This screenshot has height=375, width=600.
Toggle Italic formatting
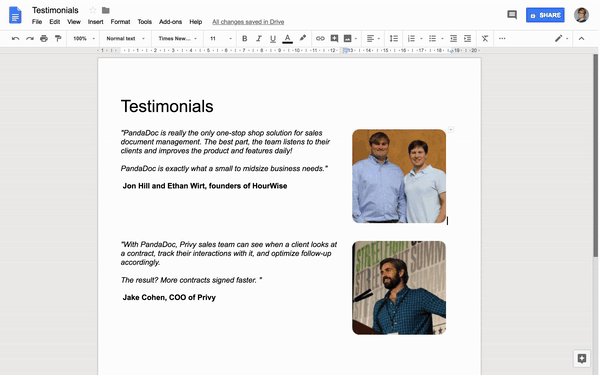pos(259,39)
